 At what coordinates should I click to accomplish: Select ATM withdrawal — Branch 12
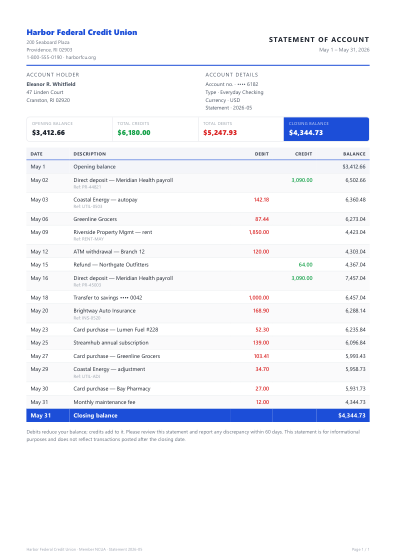click(x=109, y=252)
